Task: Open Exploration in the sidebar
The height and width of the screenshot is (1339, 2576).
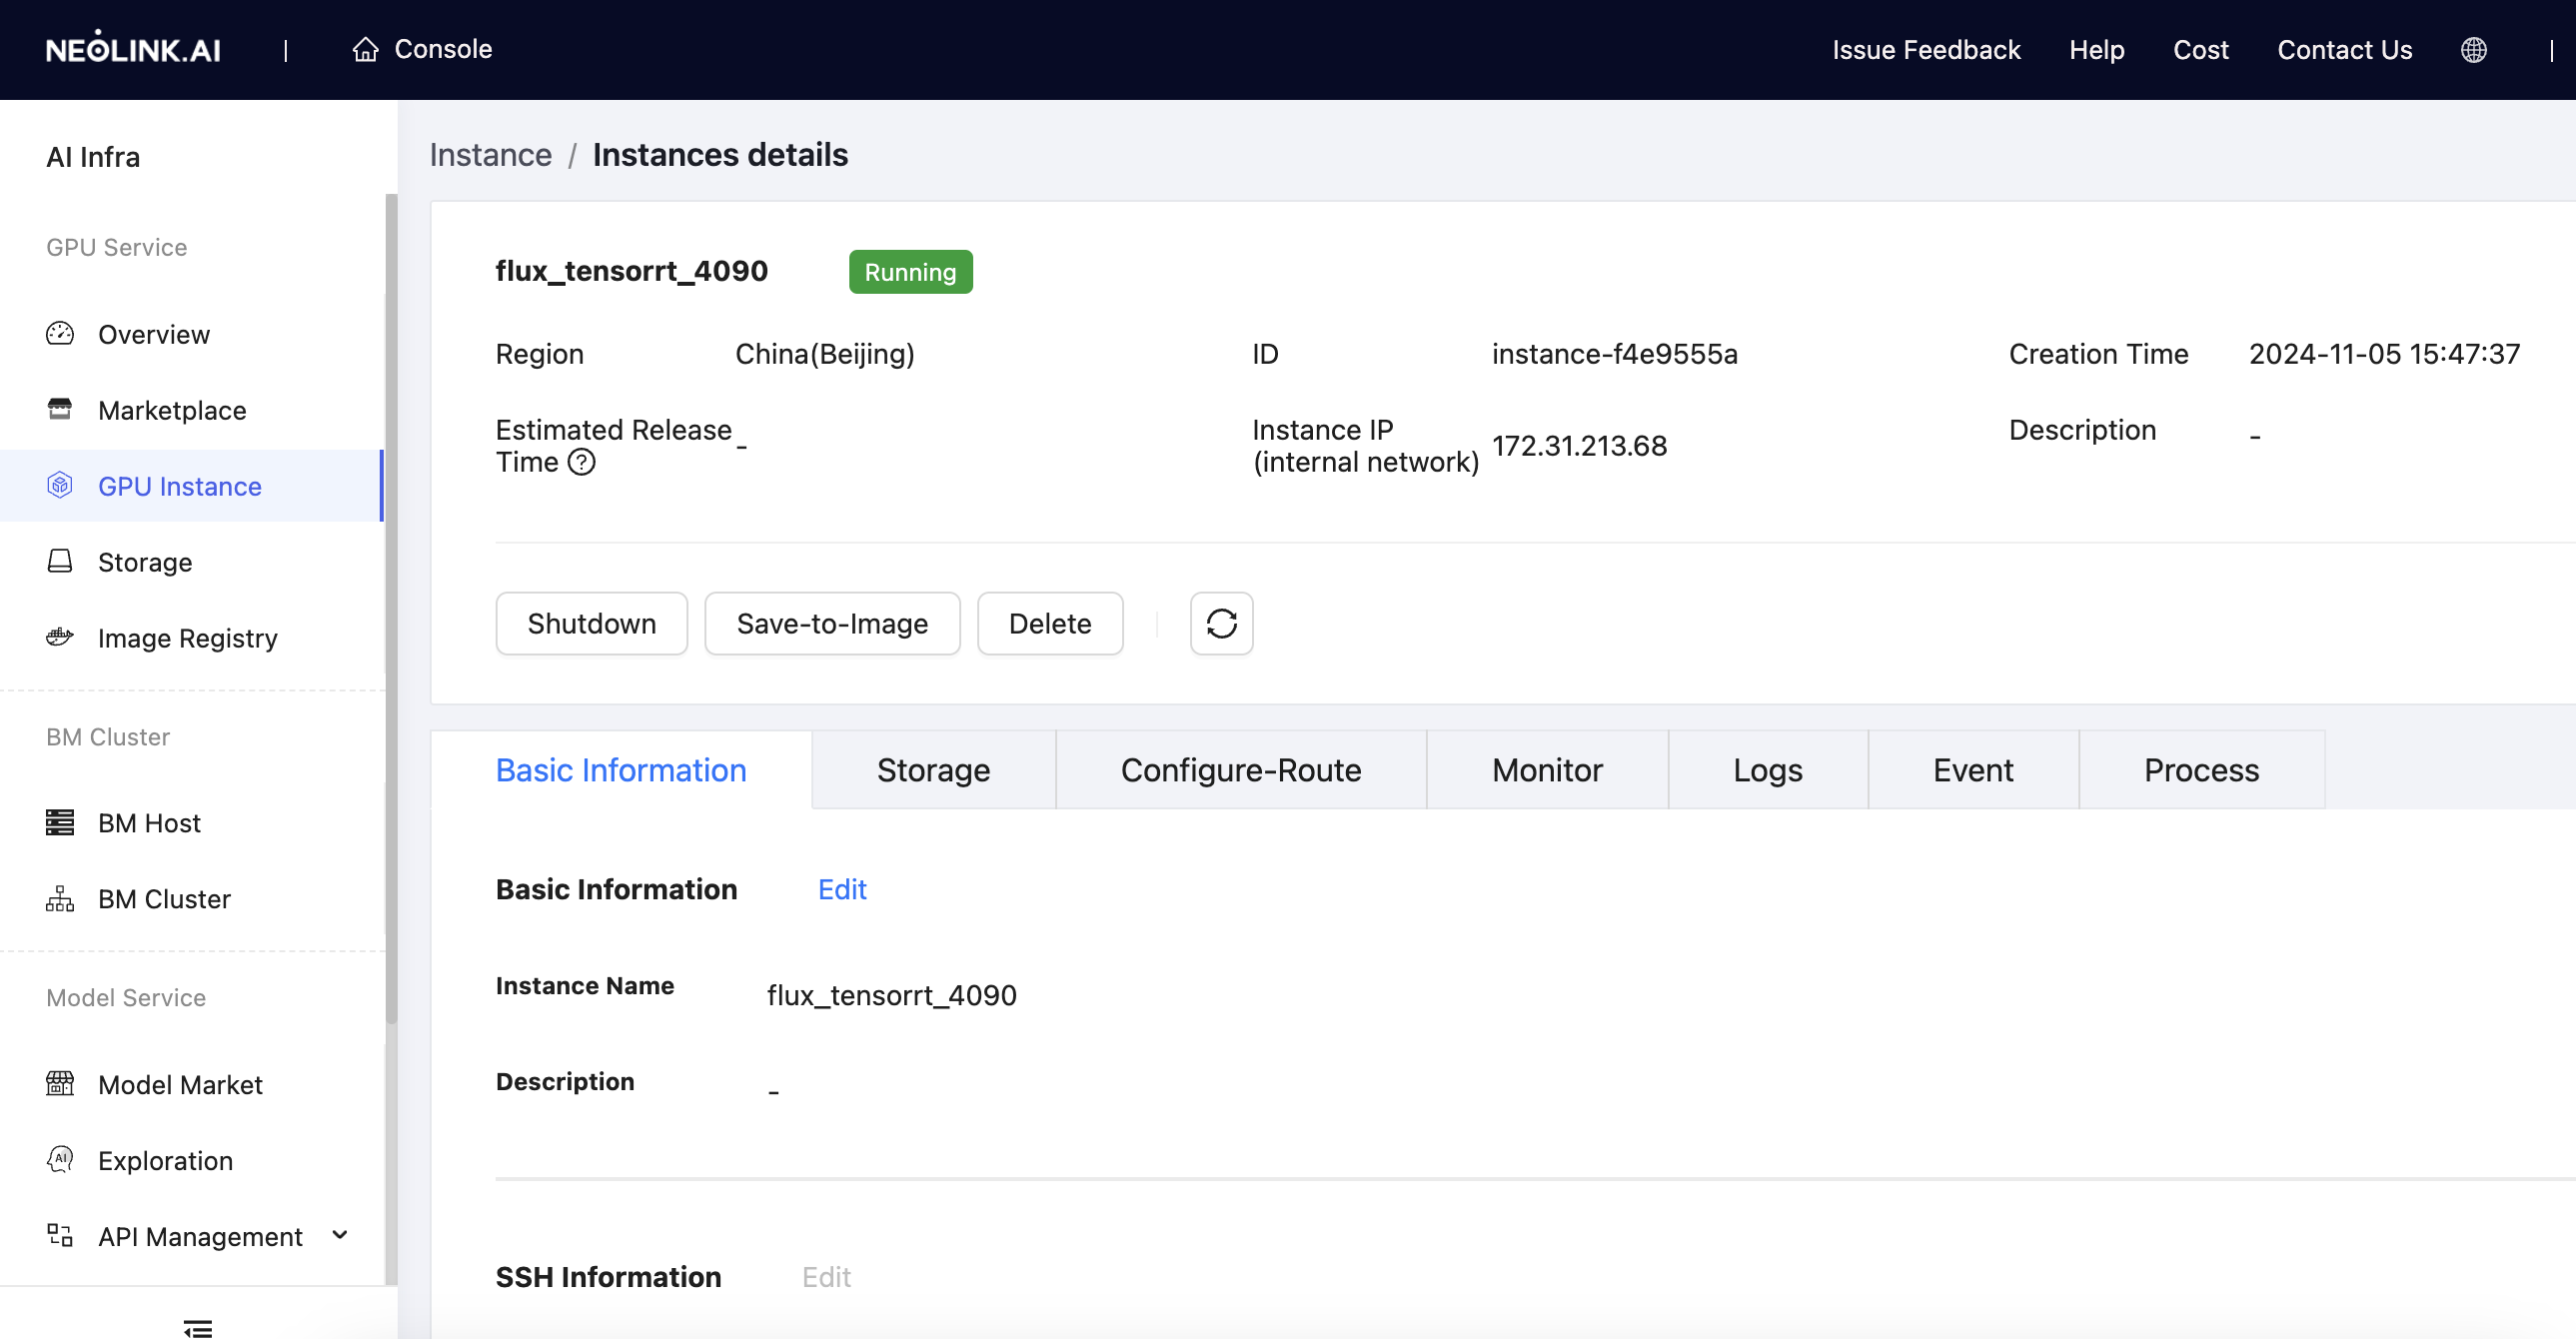Action: tap(192, 1160)
